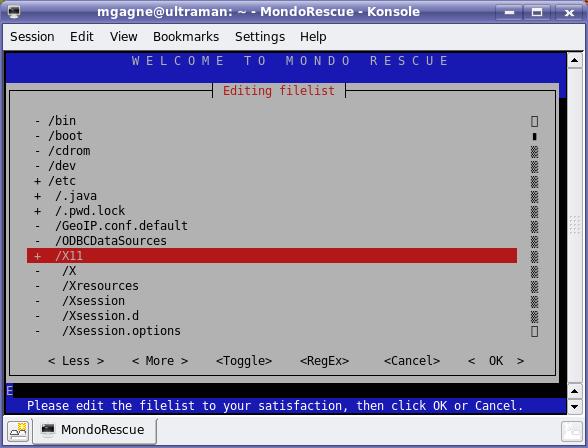This screenshot has width=588, height=448.
Task: Click the terminal icon on MondoRescue tab
Action: (48, 429)
